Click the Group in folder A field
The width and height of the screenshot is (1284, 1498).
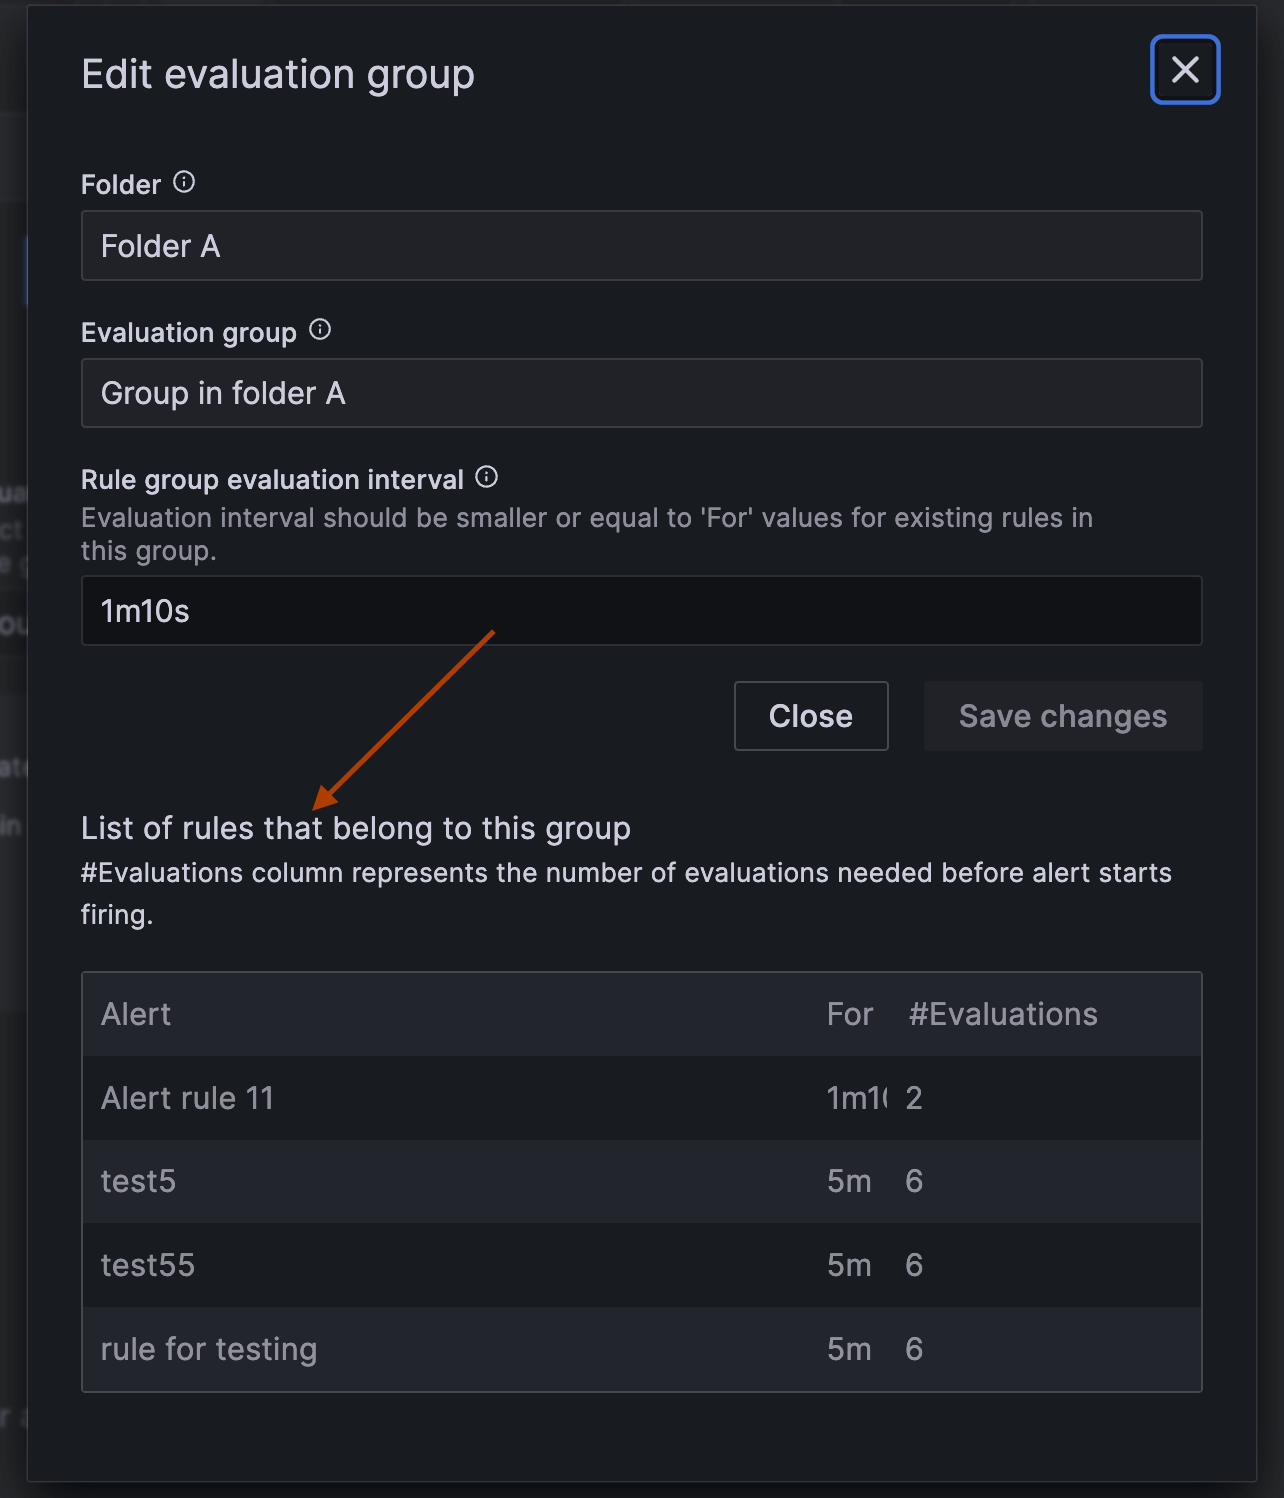coord(642,393)
